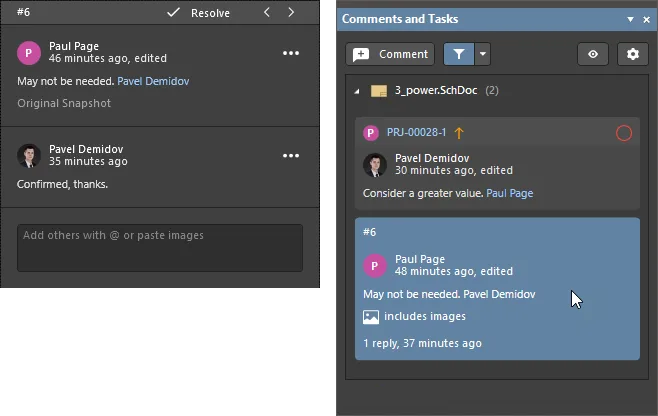The width and height of the screenshot is (658, 416).
Task: Close the Comments and Tasks panel
Action: [x=646, y=19]
